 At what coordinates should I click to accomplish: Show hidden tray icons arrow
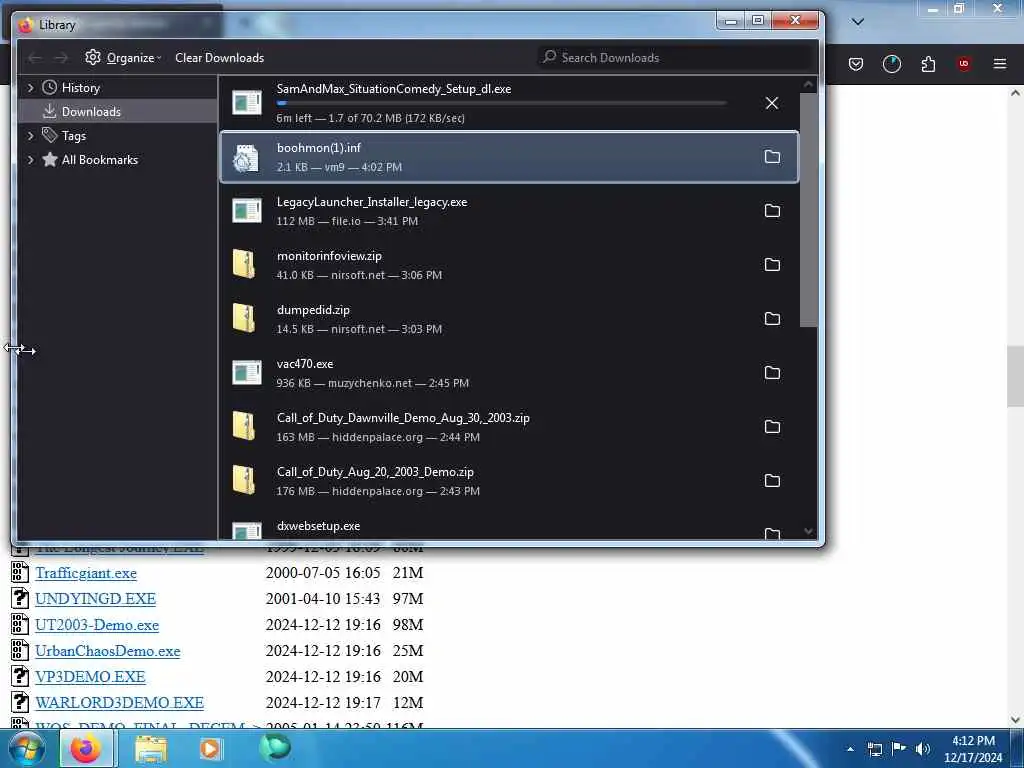[x=850, y=749]
